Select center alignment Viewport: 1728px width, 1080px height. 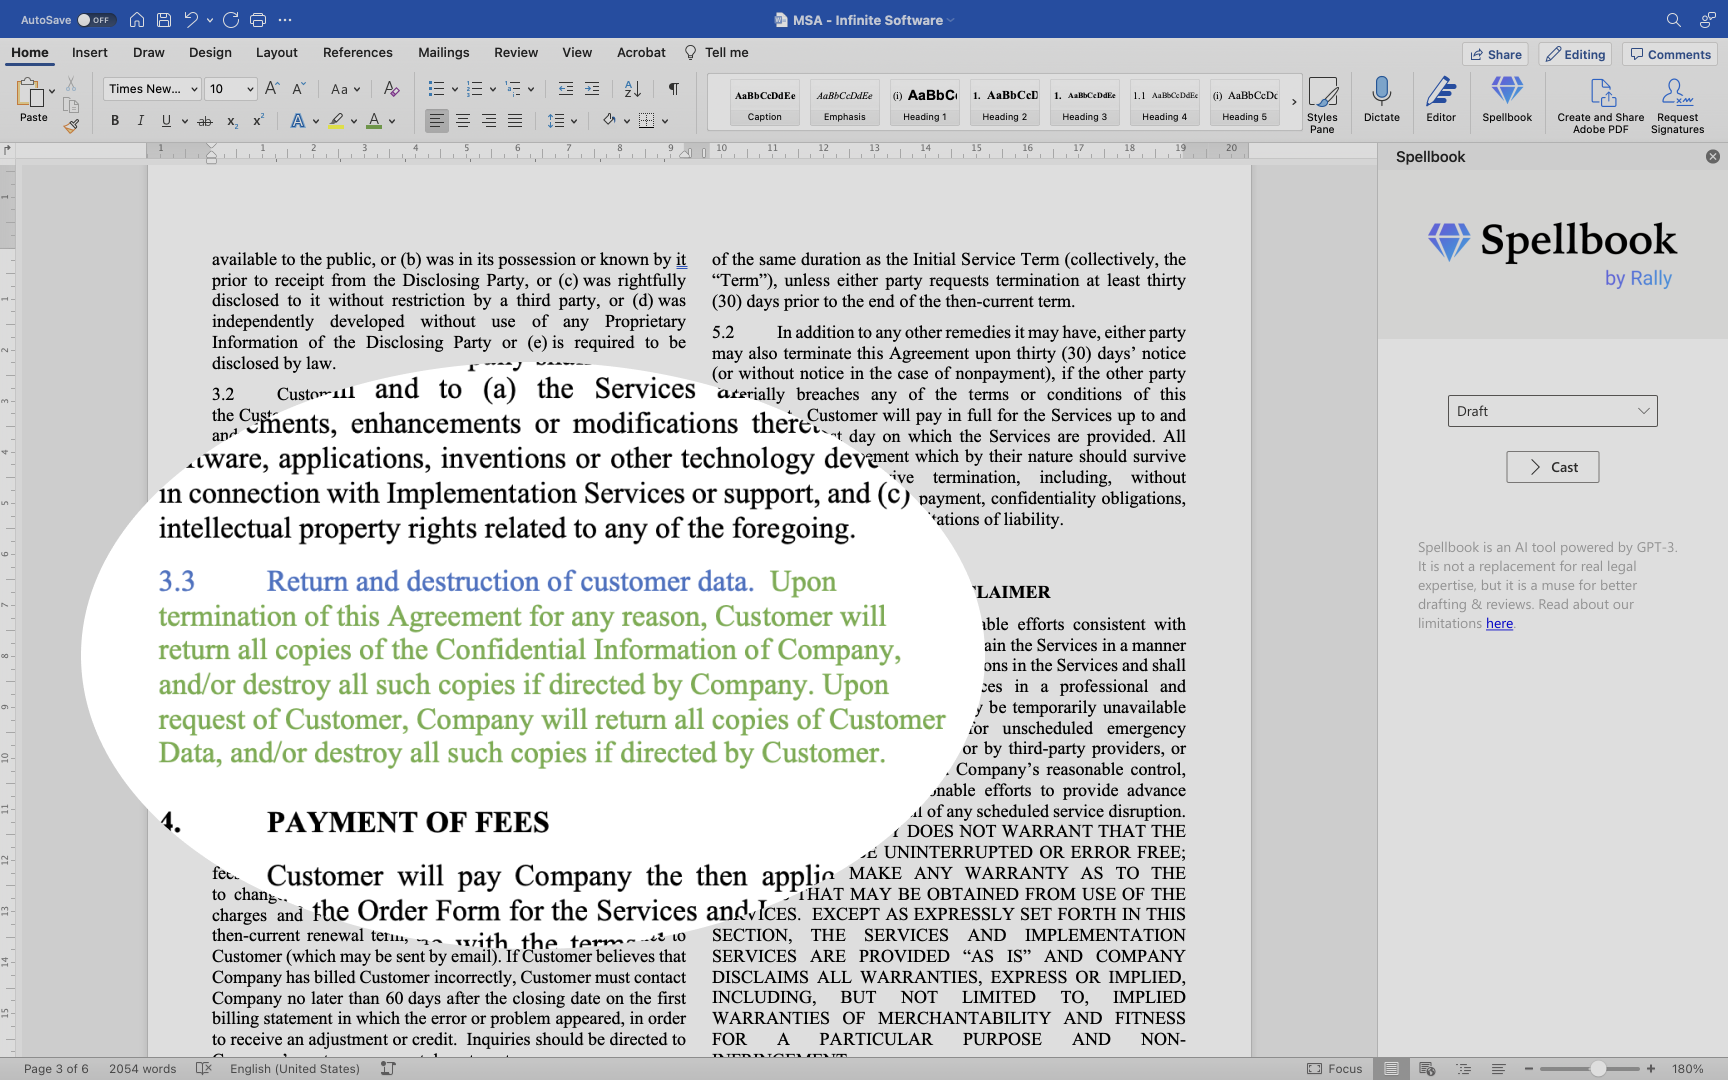click(462, 120)
